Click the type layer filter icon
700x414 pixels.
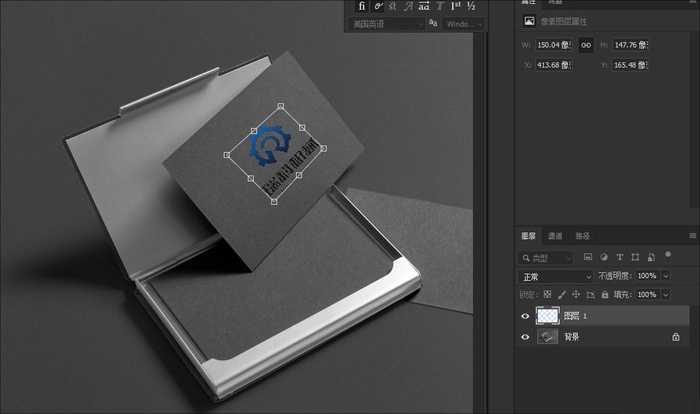[619, 258]
